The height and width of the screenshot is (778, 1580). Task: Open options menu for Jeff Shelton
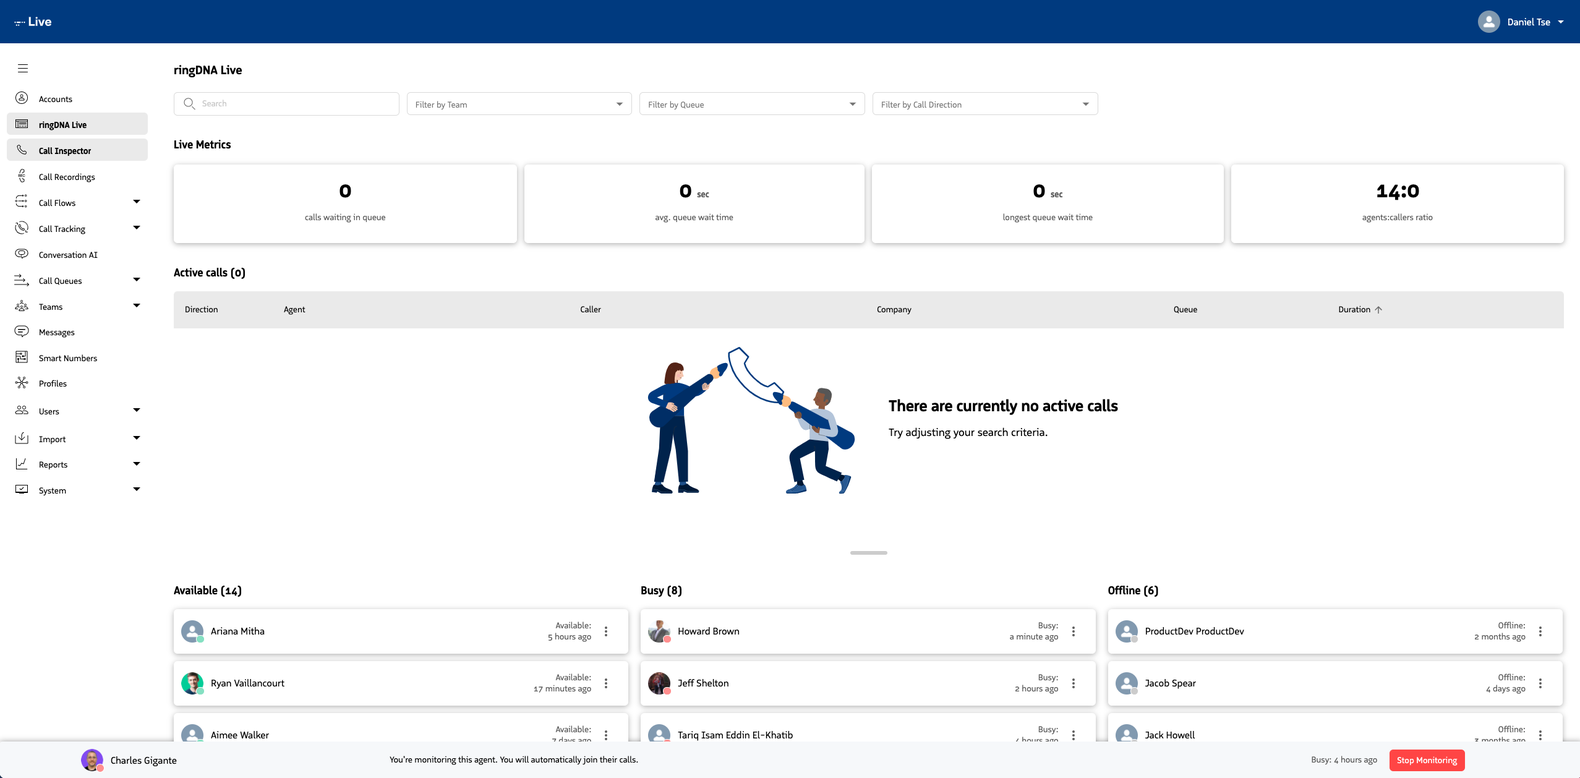point(1074,684)
